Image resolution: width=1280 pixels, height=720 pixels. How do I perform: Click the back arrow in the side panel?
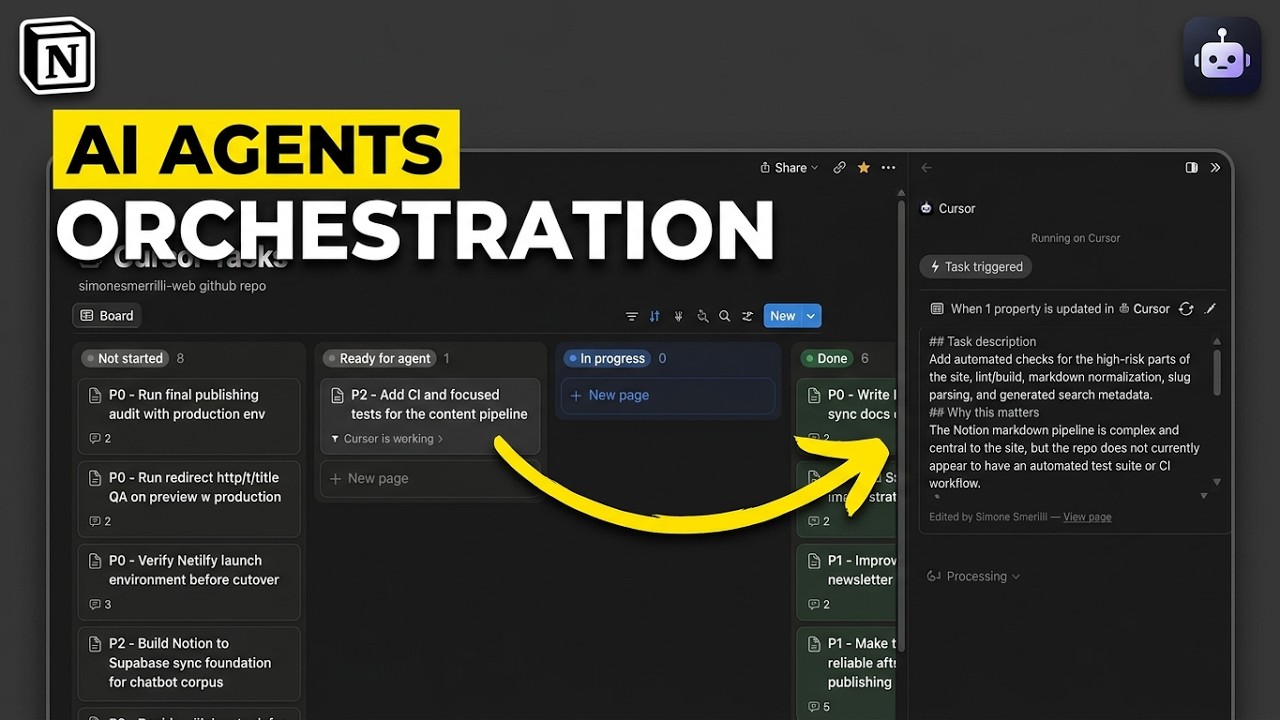point(926,168)
